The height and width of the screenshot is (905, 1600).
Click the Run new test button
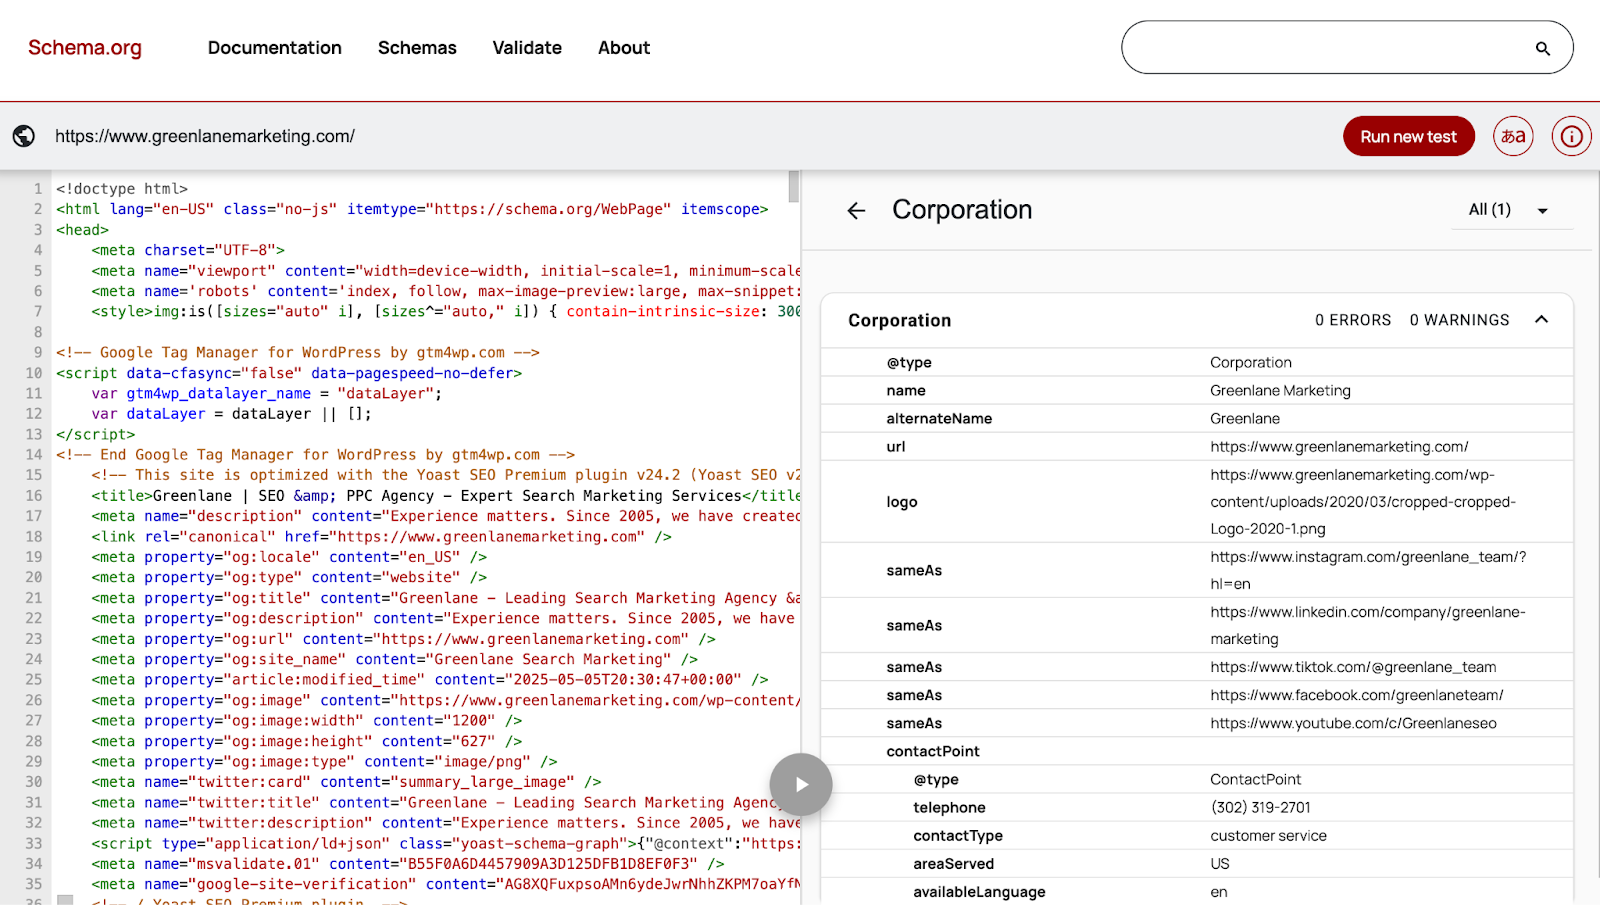point(1408,136)
